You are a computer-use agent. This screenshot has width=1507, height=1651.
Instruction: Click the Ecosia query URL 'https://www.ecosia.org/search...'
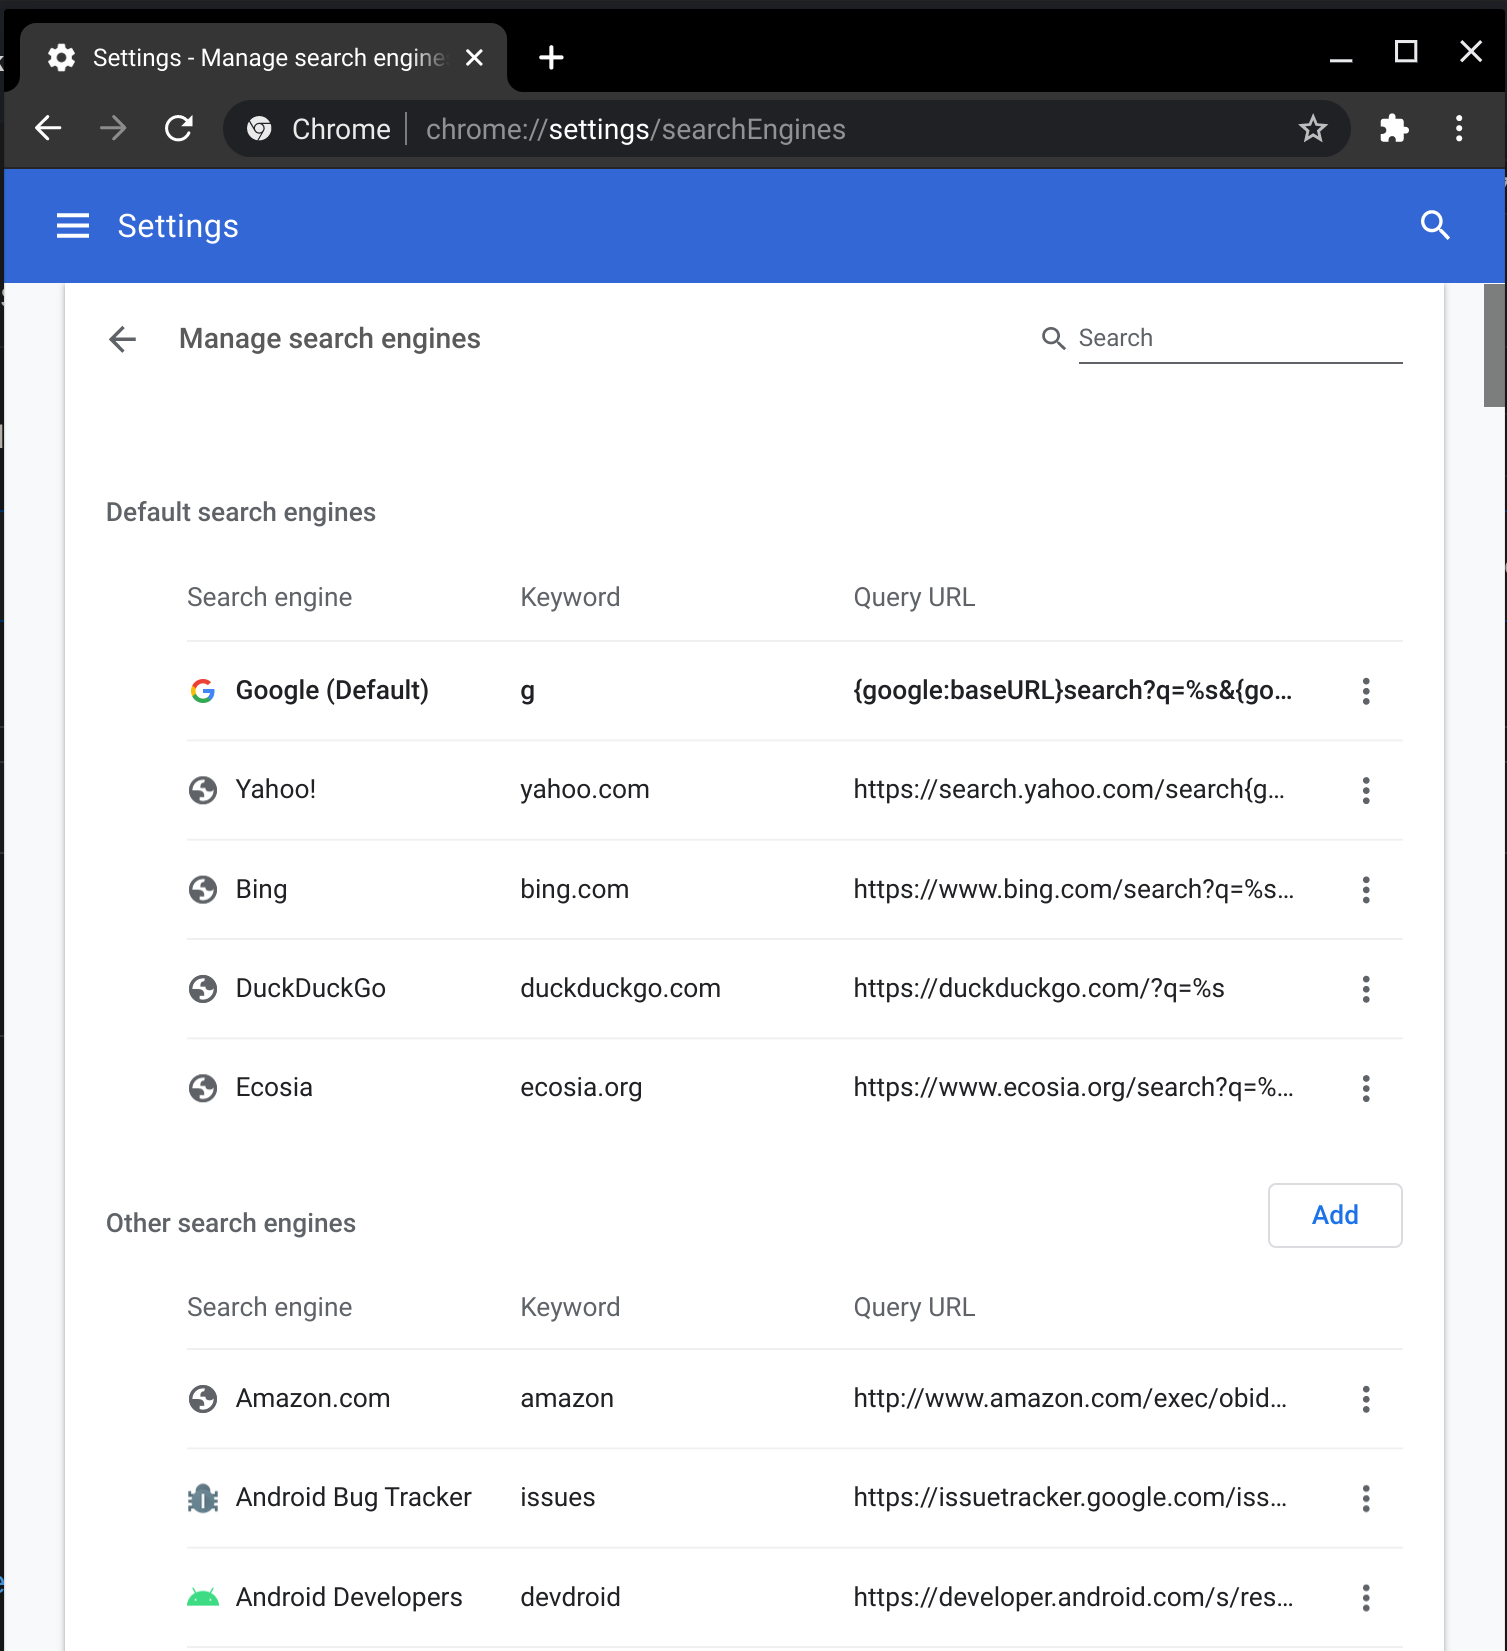tap(1074, 1088)
